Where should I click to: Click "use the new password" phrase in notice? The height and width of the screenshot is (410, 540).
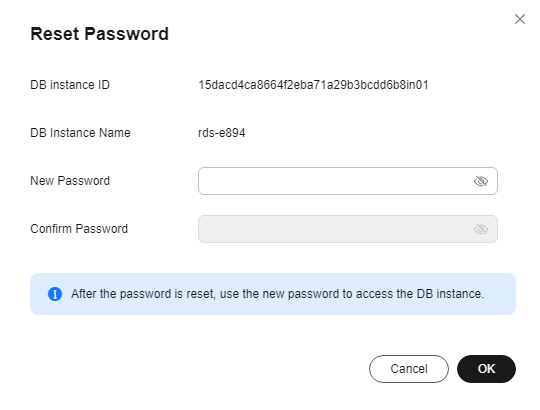coord(281,294)
